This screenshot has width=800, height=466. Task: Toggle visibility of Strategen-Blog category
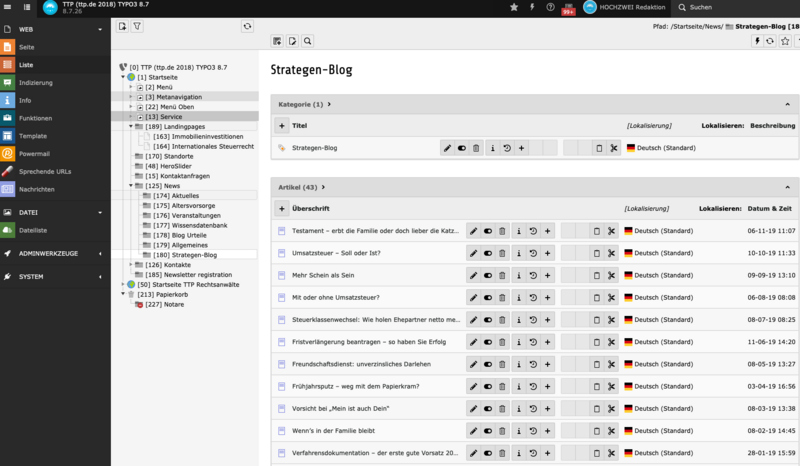pyautogui.click(x=462, y=148)
